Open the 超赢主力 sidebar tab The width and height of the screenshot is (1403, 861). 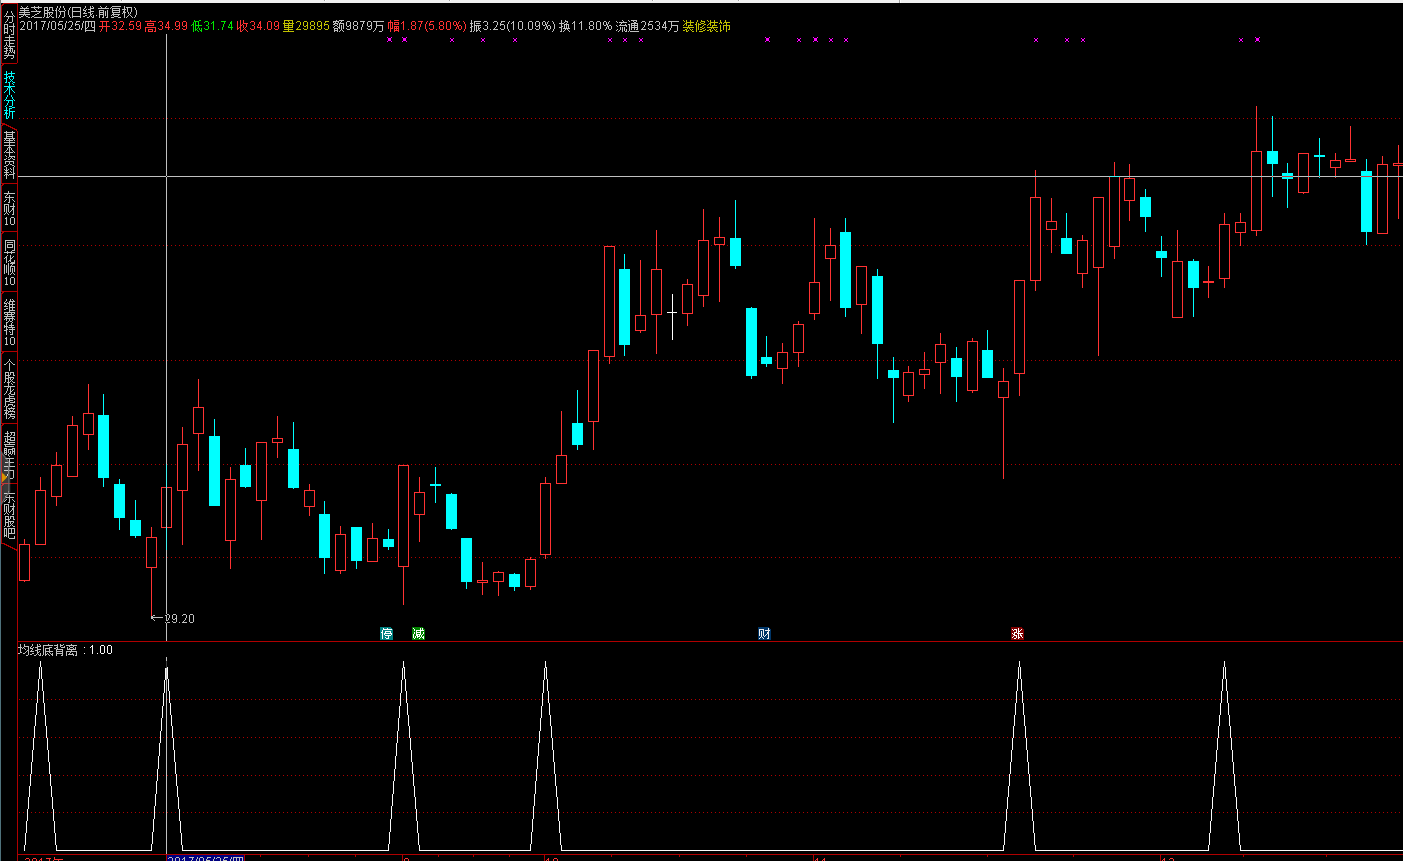pos(9,455)
